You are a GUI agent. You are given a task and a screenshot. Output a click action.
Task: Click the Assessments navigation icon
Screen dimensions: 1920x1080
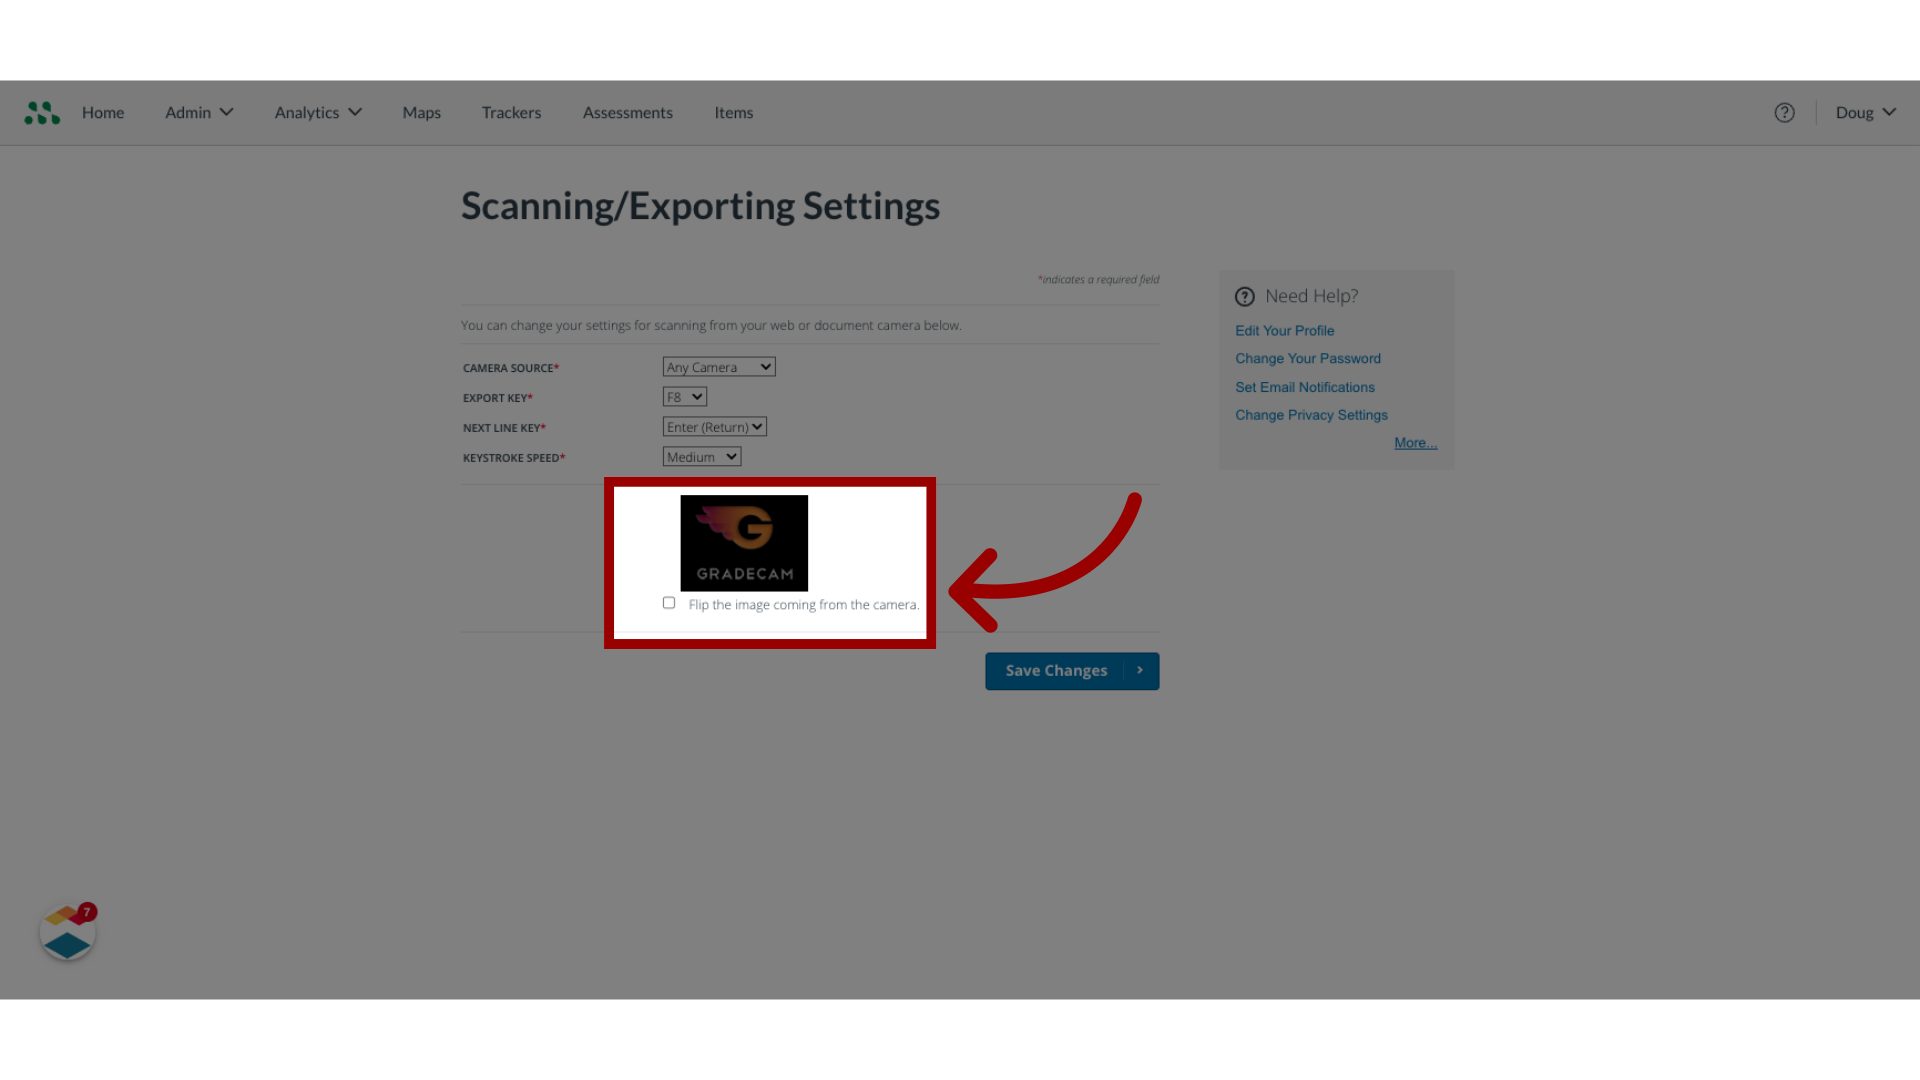coord(628,112)
